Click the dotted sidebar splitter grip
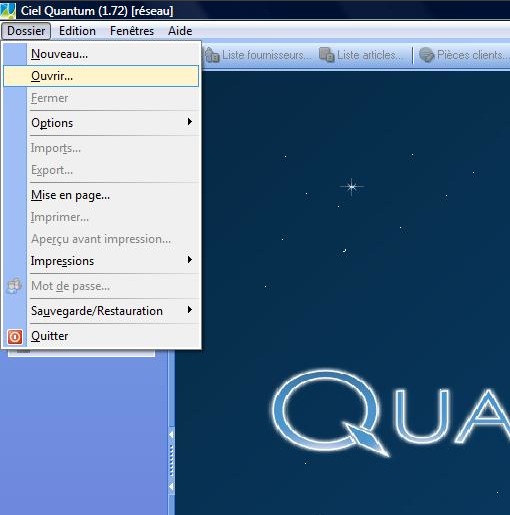The height and width of the screenshot is (515, 510). coord(172,461)
